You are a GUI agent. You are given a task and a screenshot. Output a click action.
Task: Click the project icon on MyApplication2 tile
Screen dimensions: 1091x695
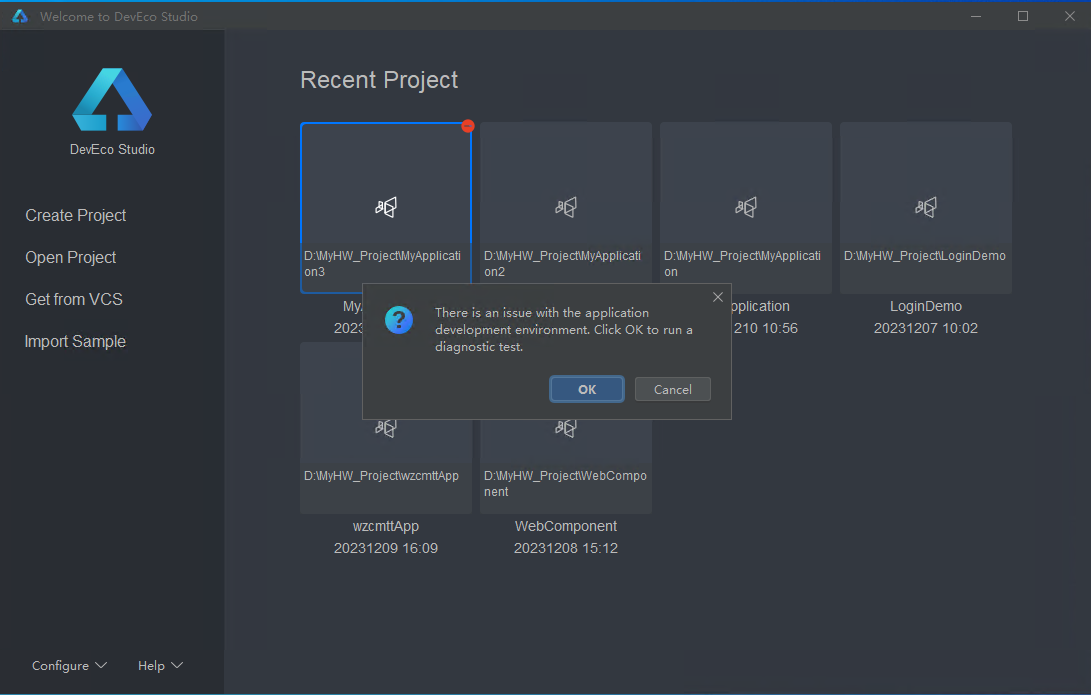pos(566,207)
